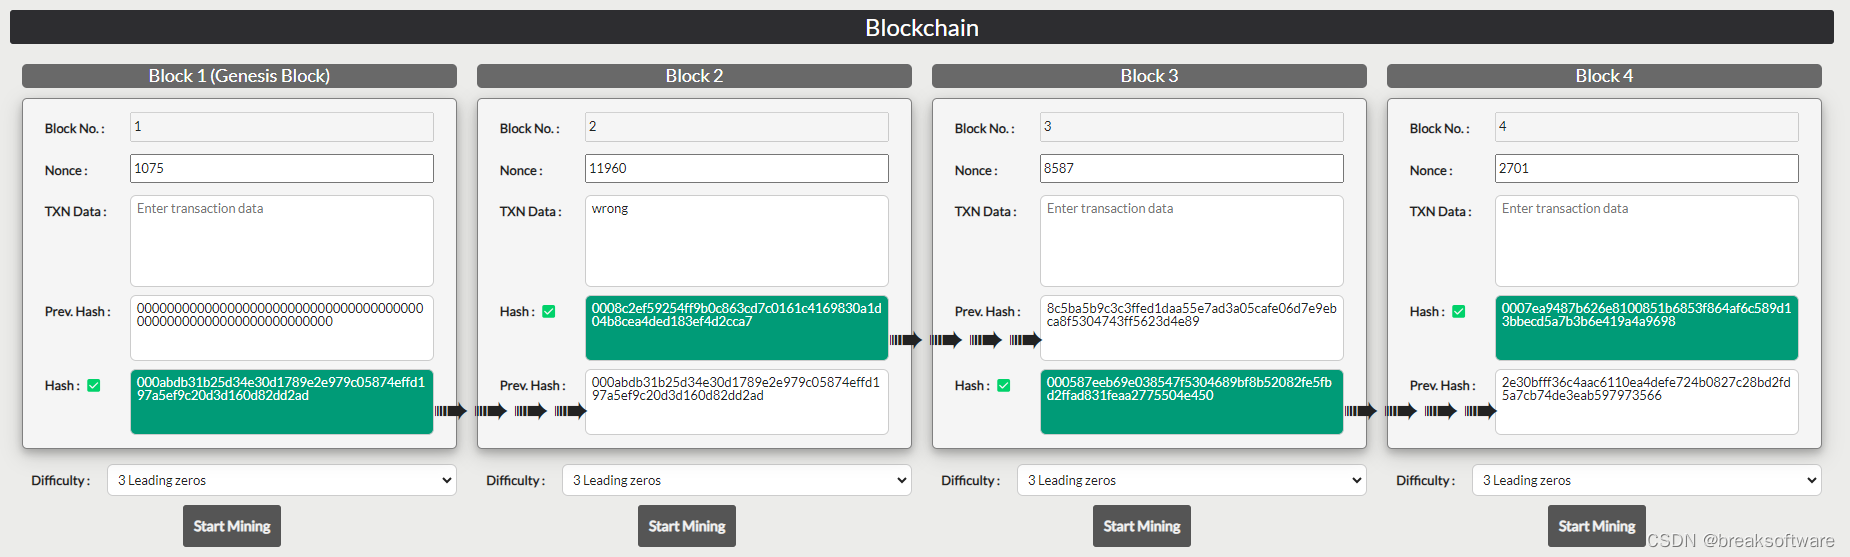Click the 'Block 3' header bar
Screen dimensions: 1850x557
(1149, 76)
